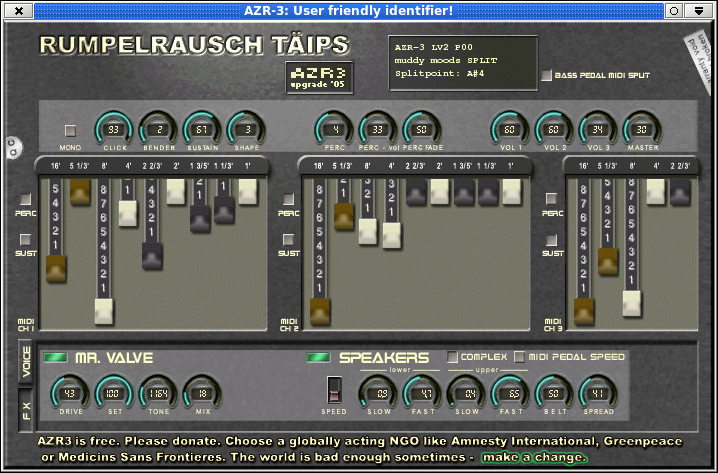Image resolution: width=718 pixels, height=473 pixels.
Task: Click the 16' drawbar handle in CH 2
Action: [x=320, y=311]
